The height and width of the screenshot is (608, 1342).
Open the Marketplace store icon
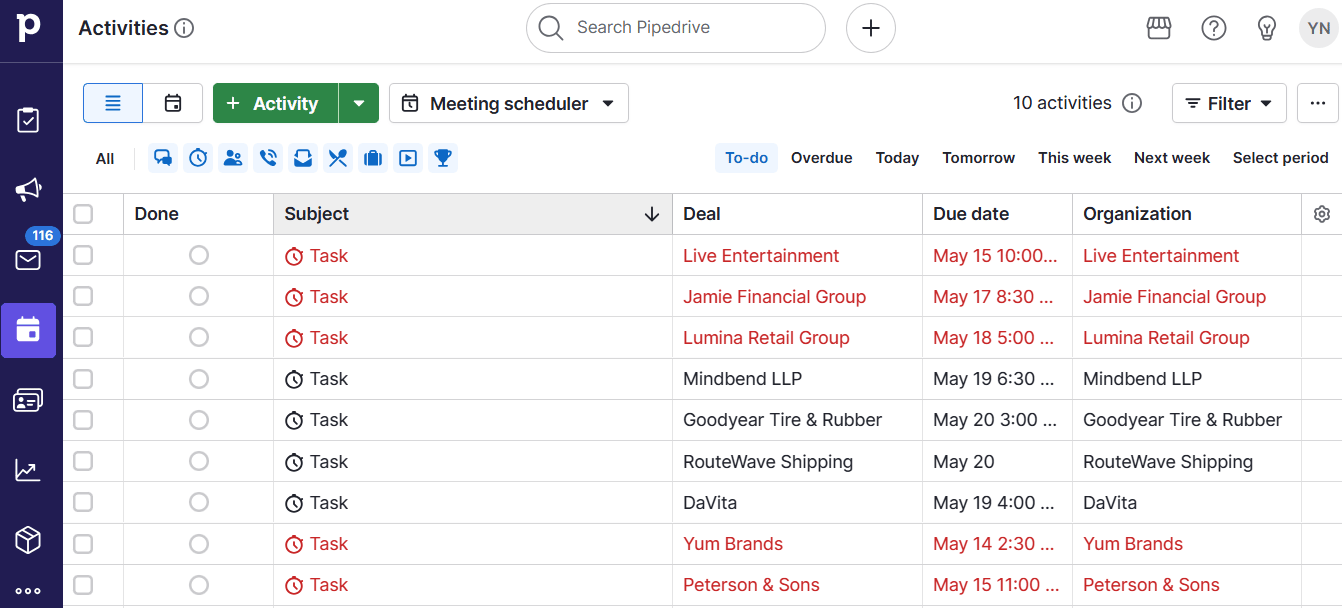pos(1159,28)
